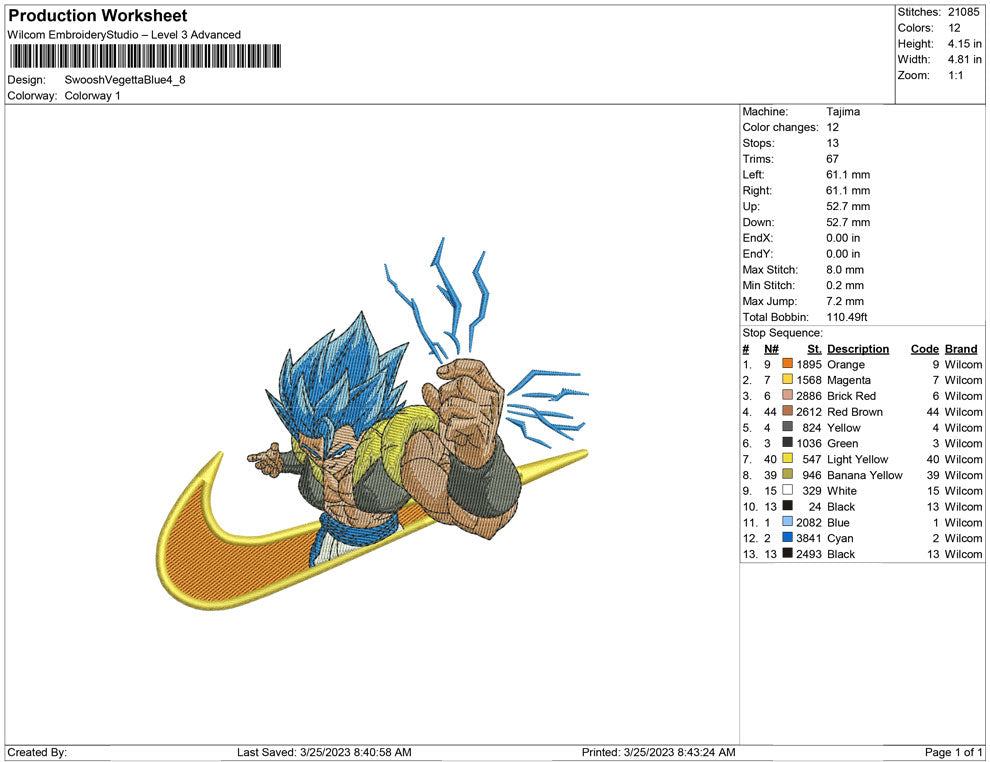Viewport: 990px width, 762px height.
Task: Click the Page 1 of 1 indicator
Action: click(953, 752)
